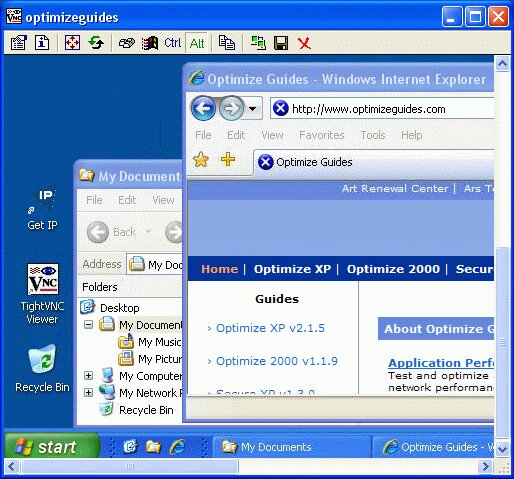The width and height of the screenshot is (514, 479).
Task: Open Help menu in Internet Explorer
Action: tap(412, 135)
